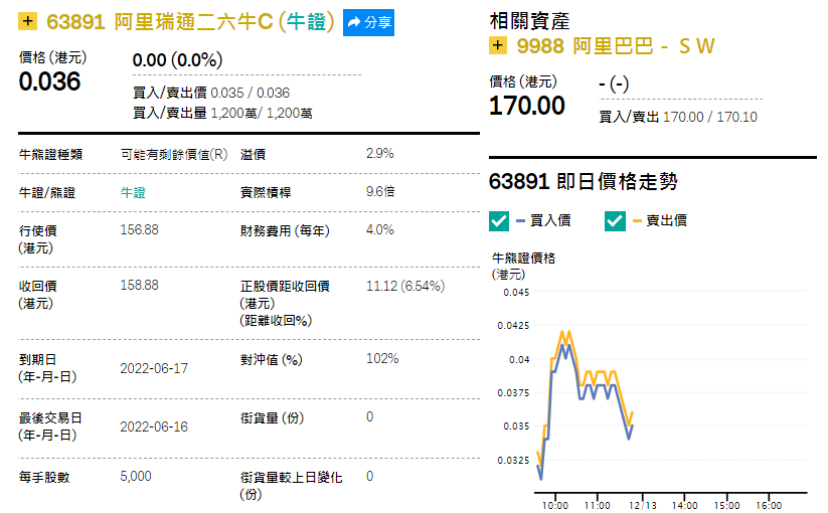Image resolution: width=828 pixels, height=513 pixels.
Task: Select expiry date 2022-06-17
Action: click(x=154, y=368)
